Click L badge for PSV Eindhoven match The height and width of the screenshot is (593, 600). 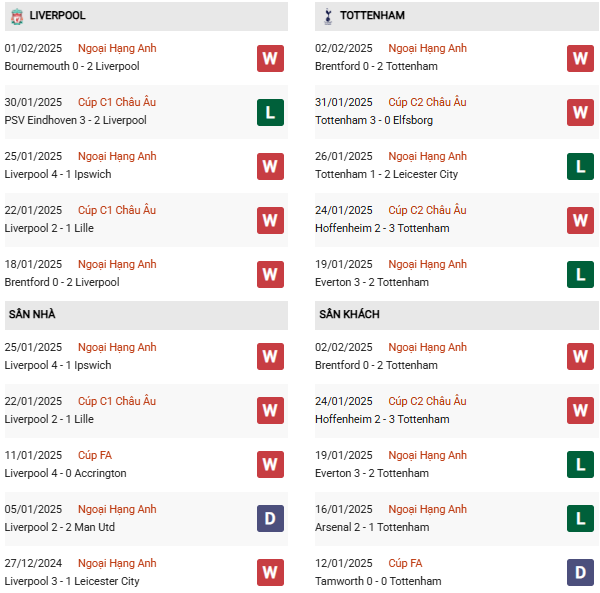pyautogui.click(x=270, y=112)
